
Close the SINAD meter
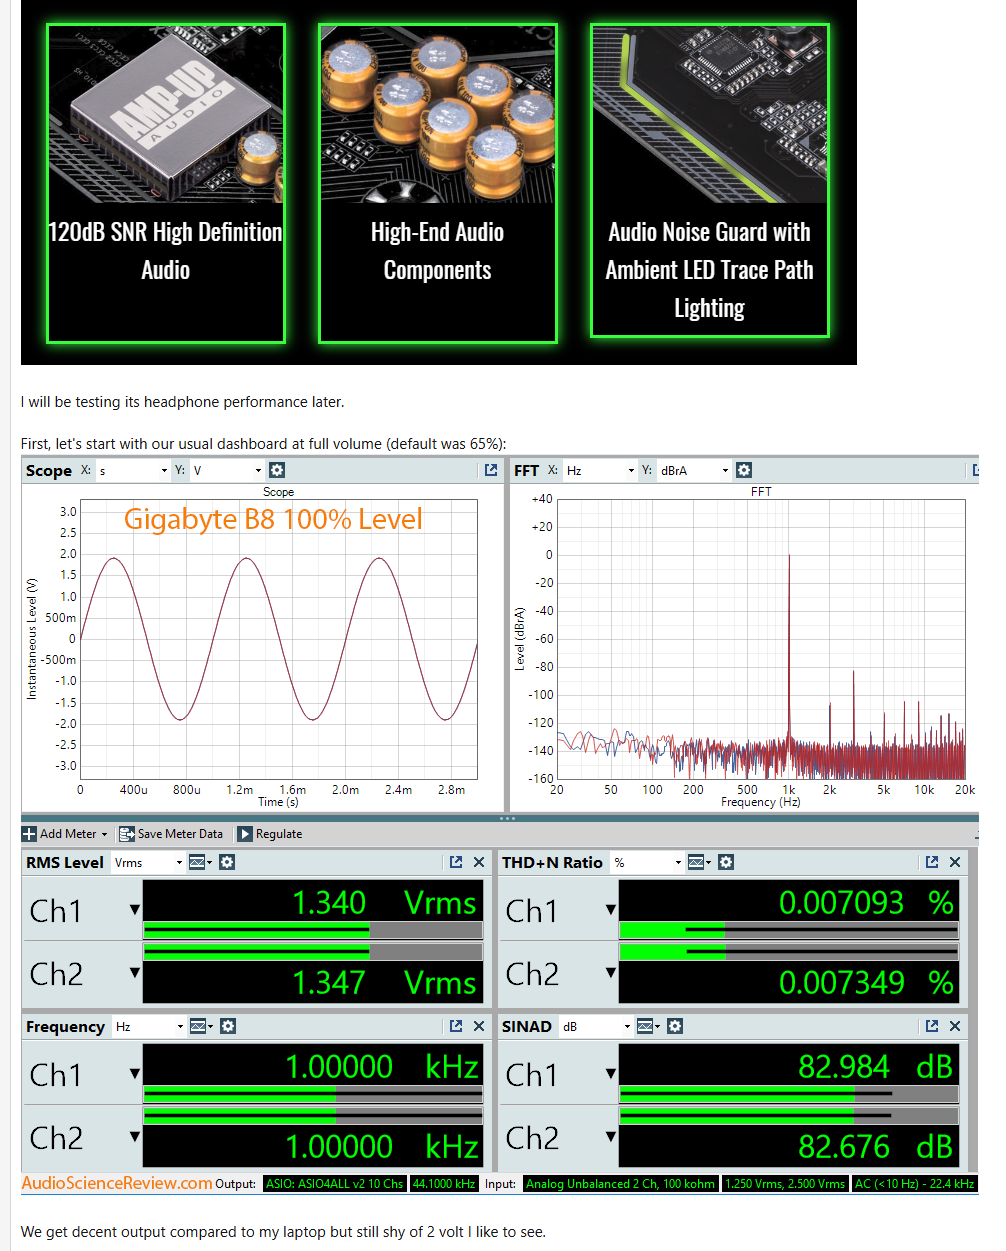[x=955, y=1026]
